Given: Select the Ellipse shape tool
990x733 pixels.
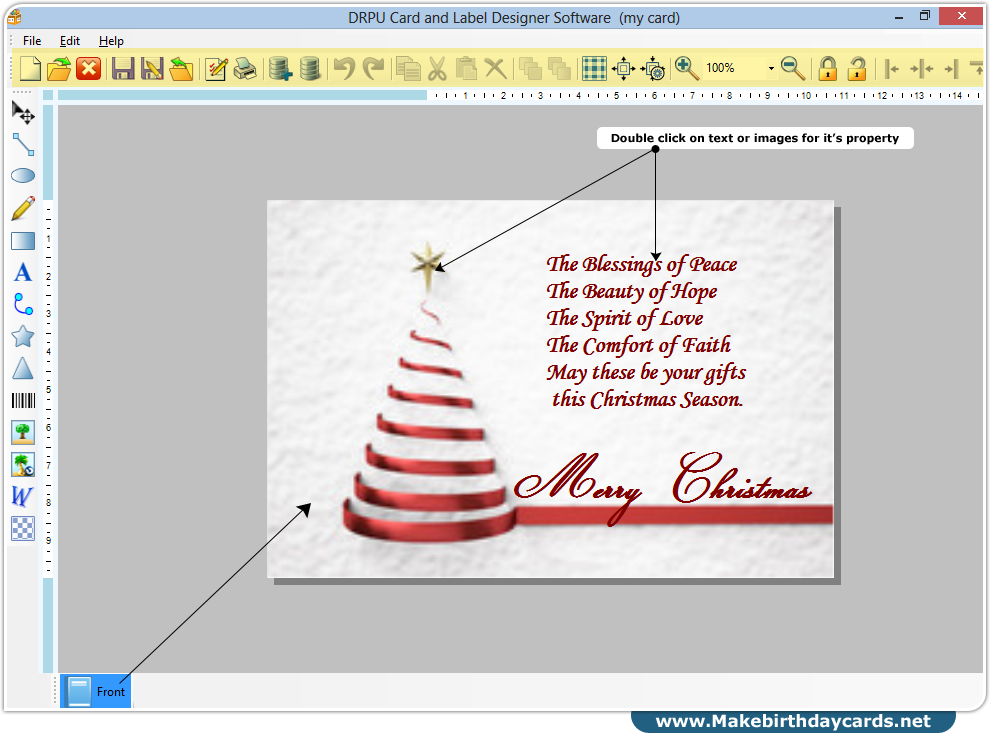Looking at the screenshot, I should point(23,176).
